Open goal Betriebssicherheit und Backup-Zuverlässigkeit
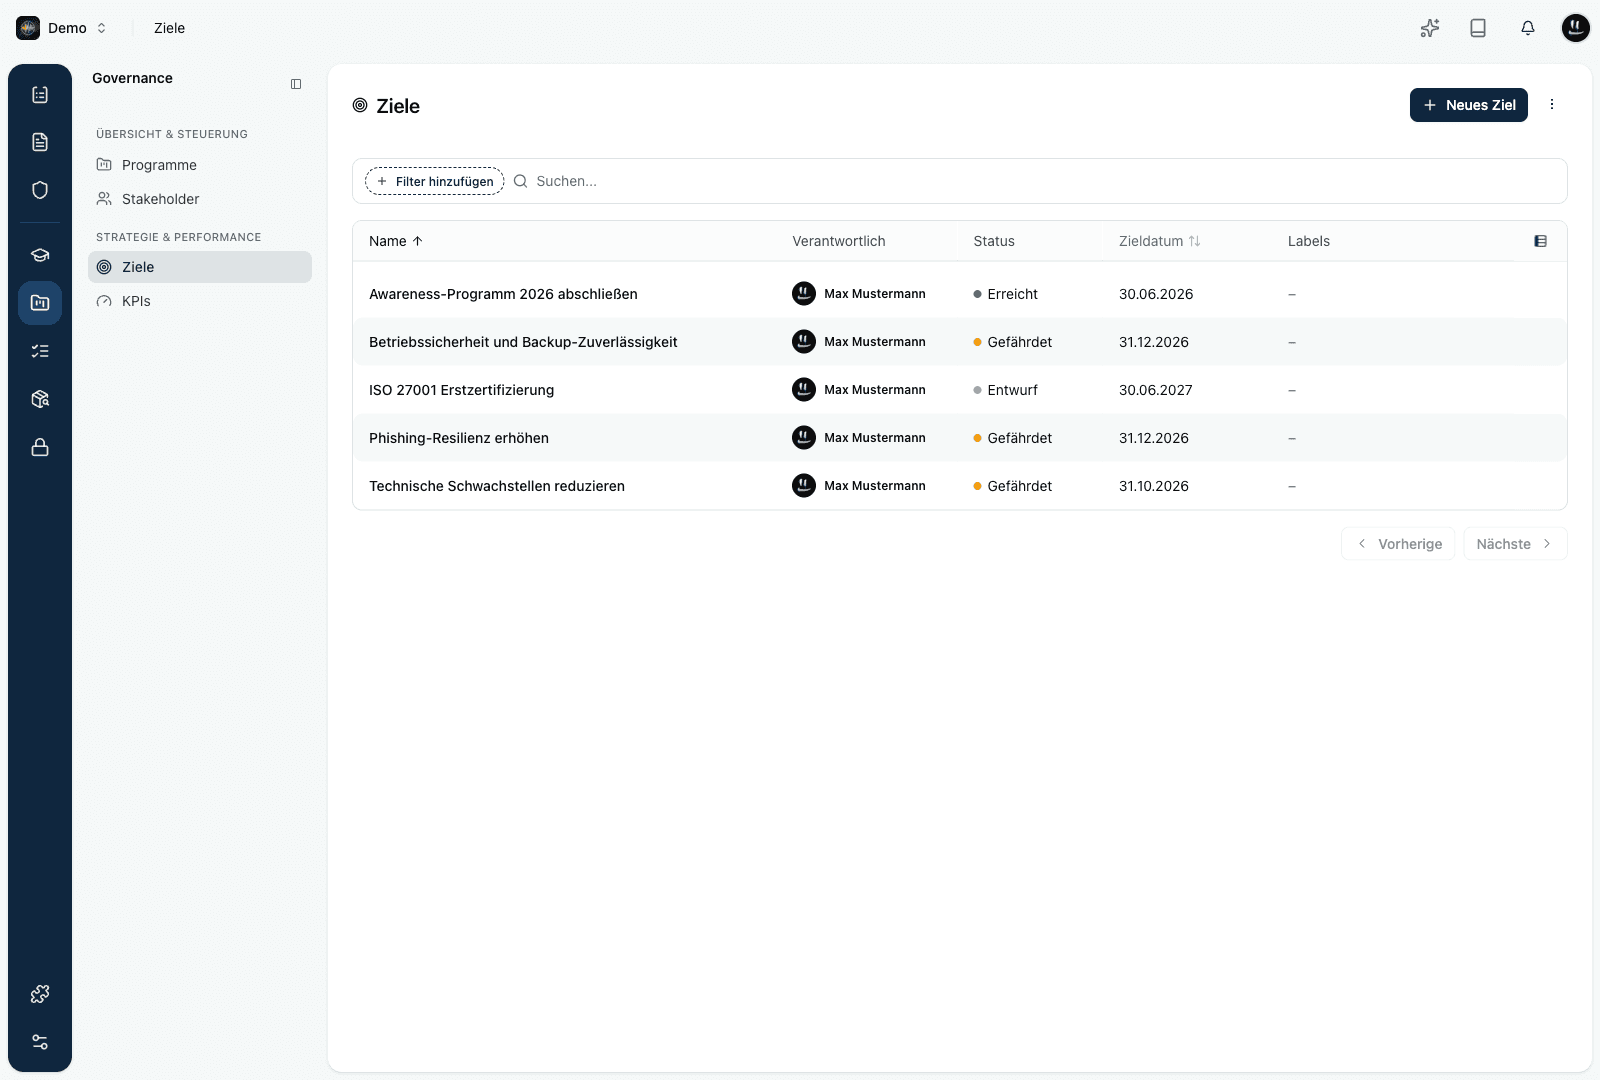This screenshot has height=1080, width=1600. pos(523,342)
